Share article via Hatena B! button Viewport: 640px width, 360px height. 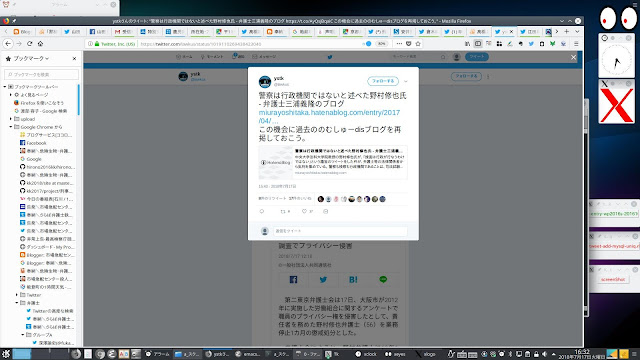click(353, 280)
